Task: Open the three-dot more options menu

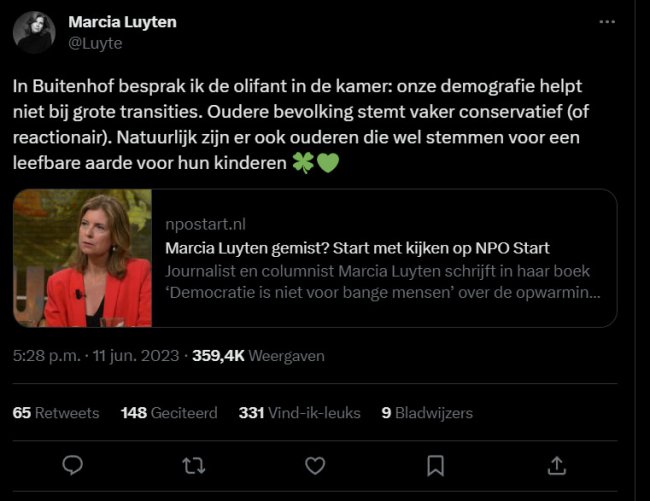Action: click(x=608, y=21)
